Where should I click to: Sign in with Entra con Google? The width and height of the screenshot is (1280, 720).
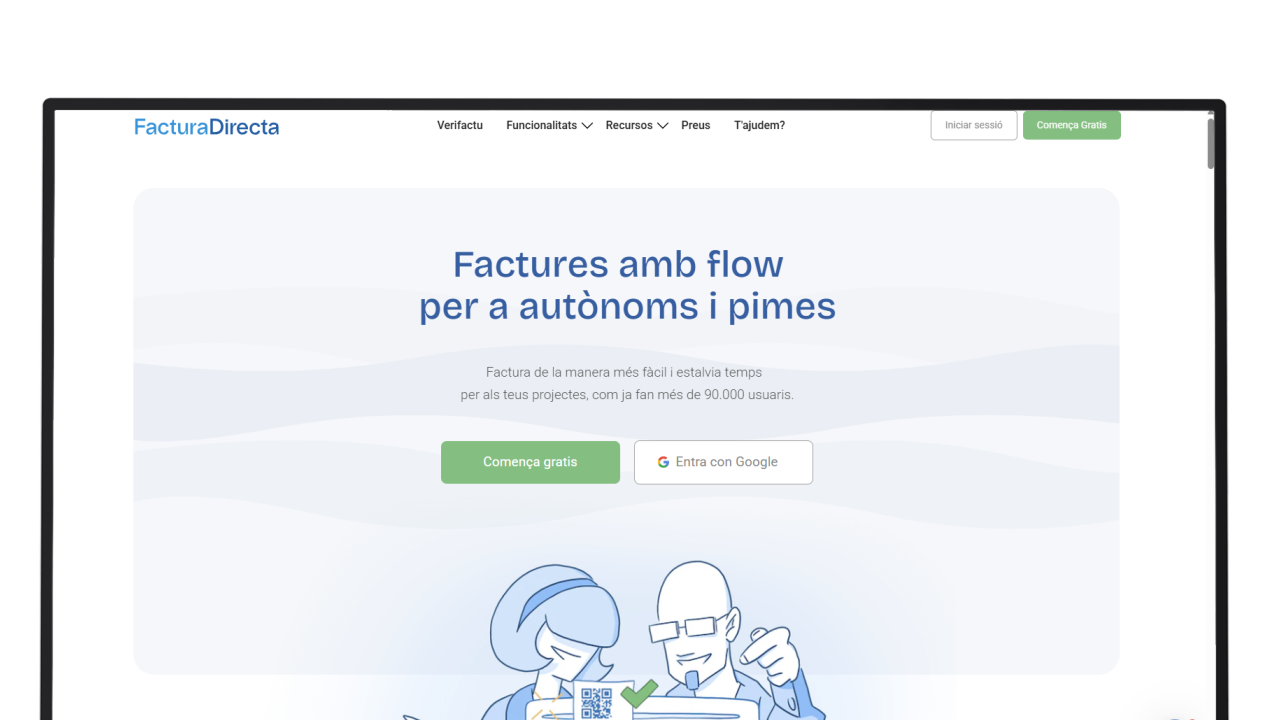[723, 462]
